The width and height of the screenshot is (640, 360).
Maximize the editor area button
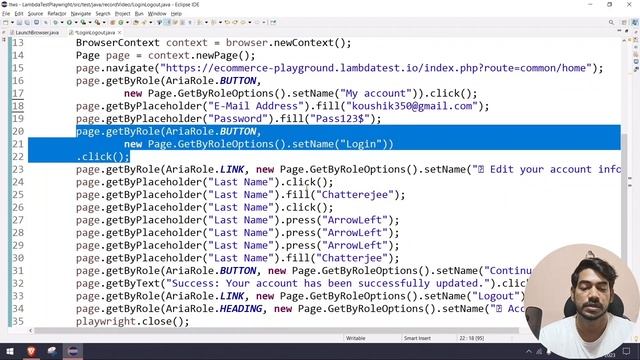627,31
